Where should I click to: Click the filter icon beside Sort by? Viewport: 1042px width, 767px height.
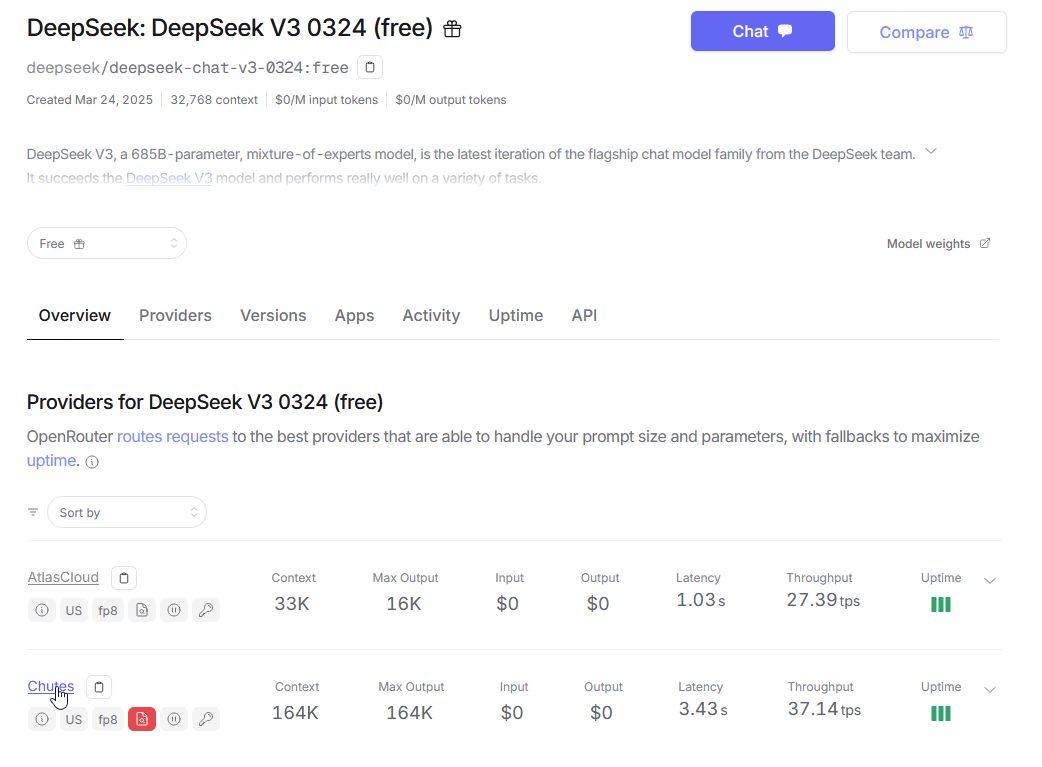(x=33, y=512)
